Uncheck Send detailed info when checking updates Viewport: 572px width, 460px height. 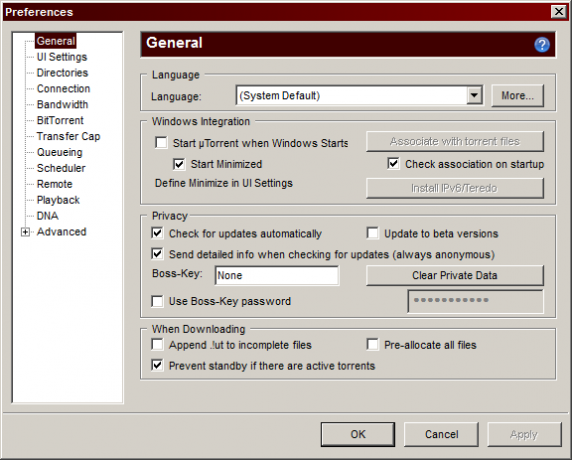point(157,254)
